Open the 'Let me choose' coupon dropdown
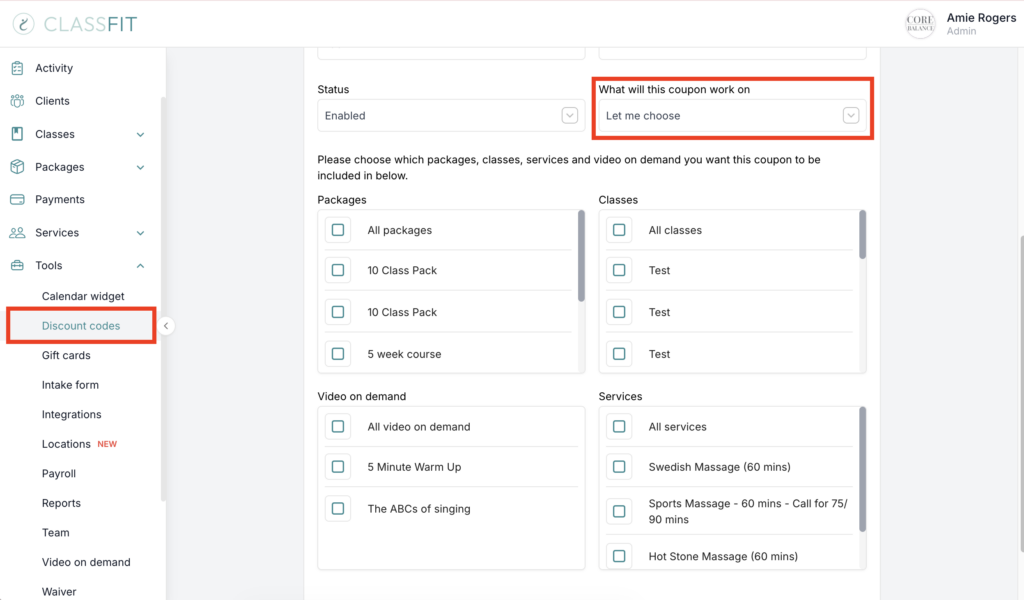The width and height of the screenshot is (1024, 600). (x=732, y=116)
